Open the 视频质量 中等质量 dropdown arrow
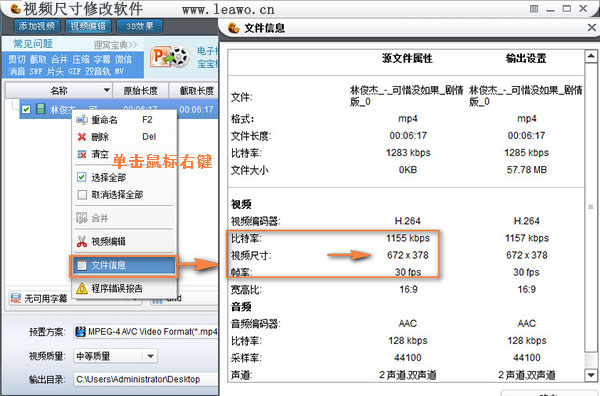The height and width of the screenshot is (396, 600). point(151,356)
